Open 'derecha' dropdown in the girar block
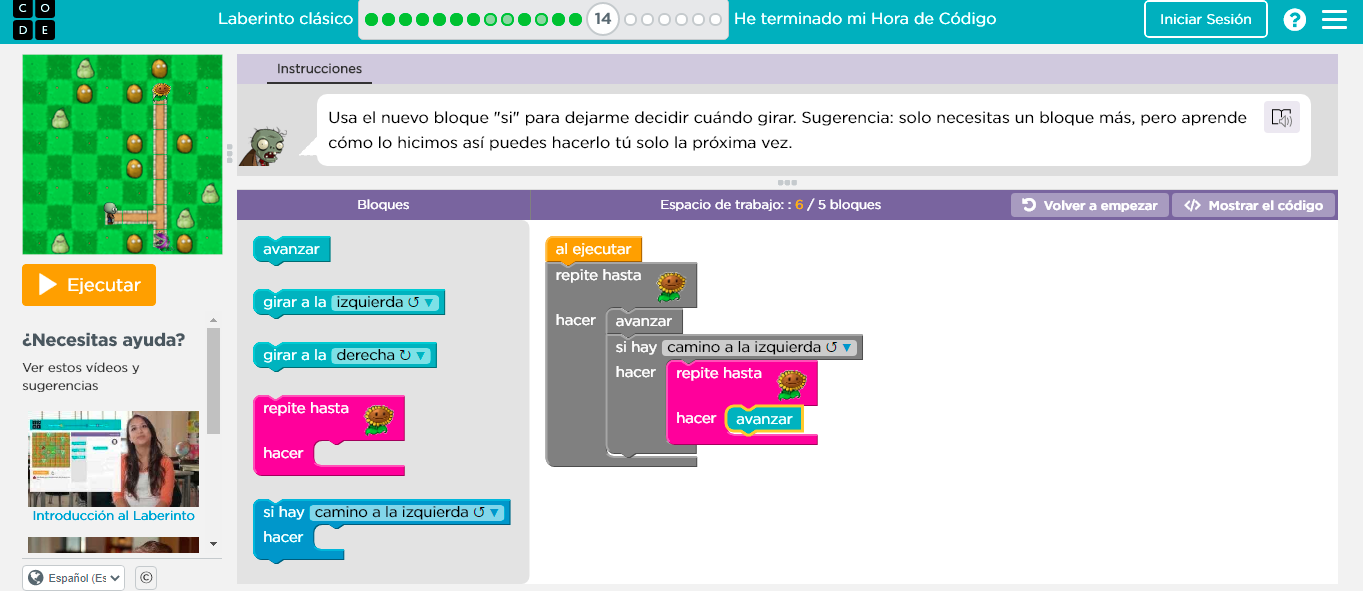The height and width of the screenshot is (591, 1363). (x=382, y=355)
